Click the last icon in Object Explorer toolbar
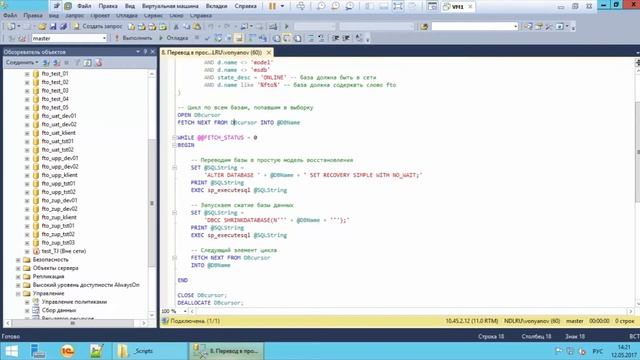This screenshot has width=640, height=360. click(x=98, y=62)
